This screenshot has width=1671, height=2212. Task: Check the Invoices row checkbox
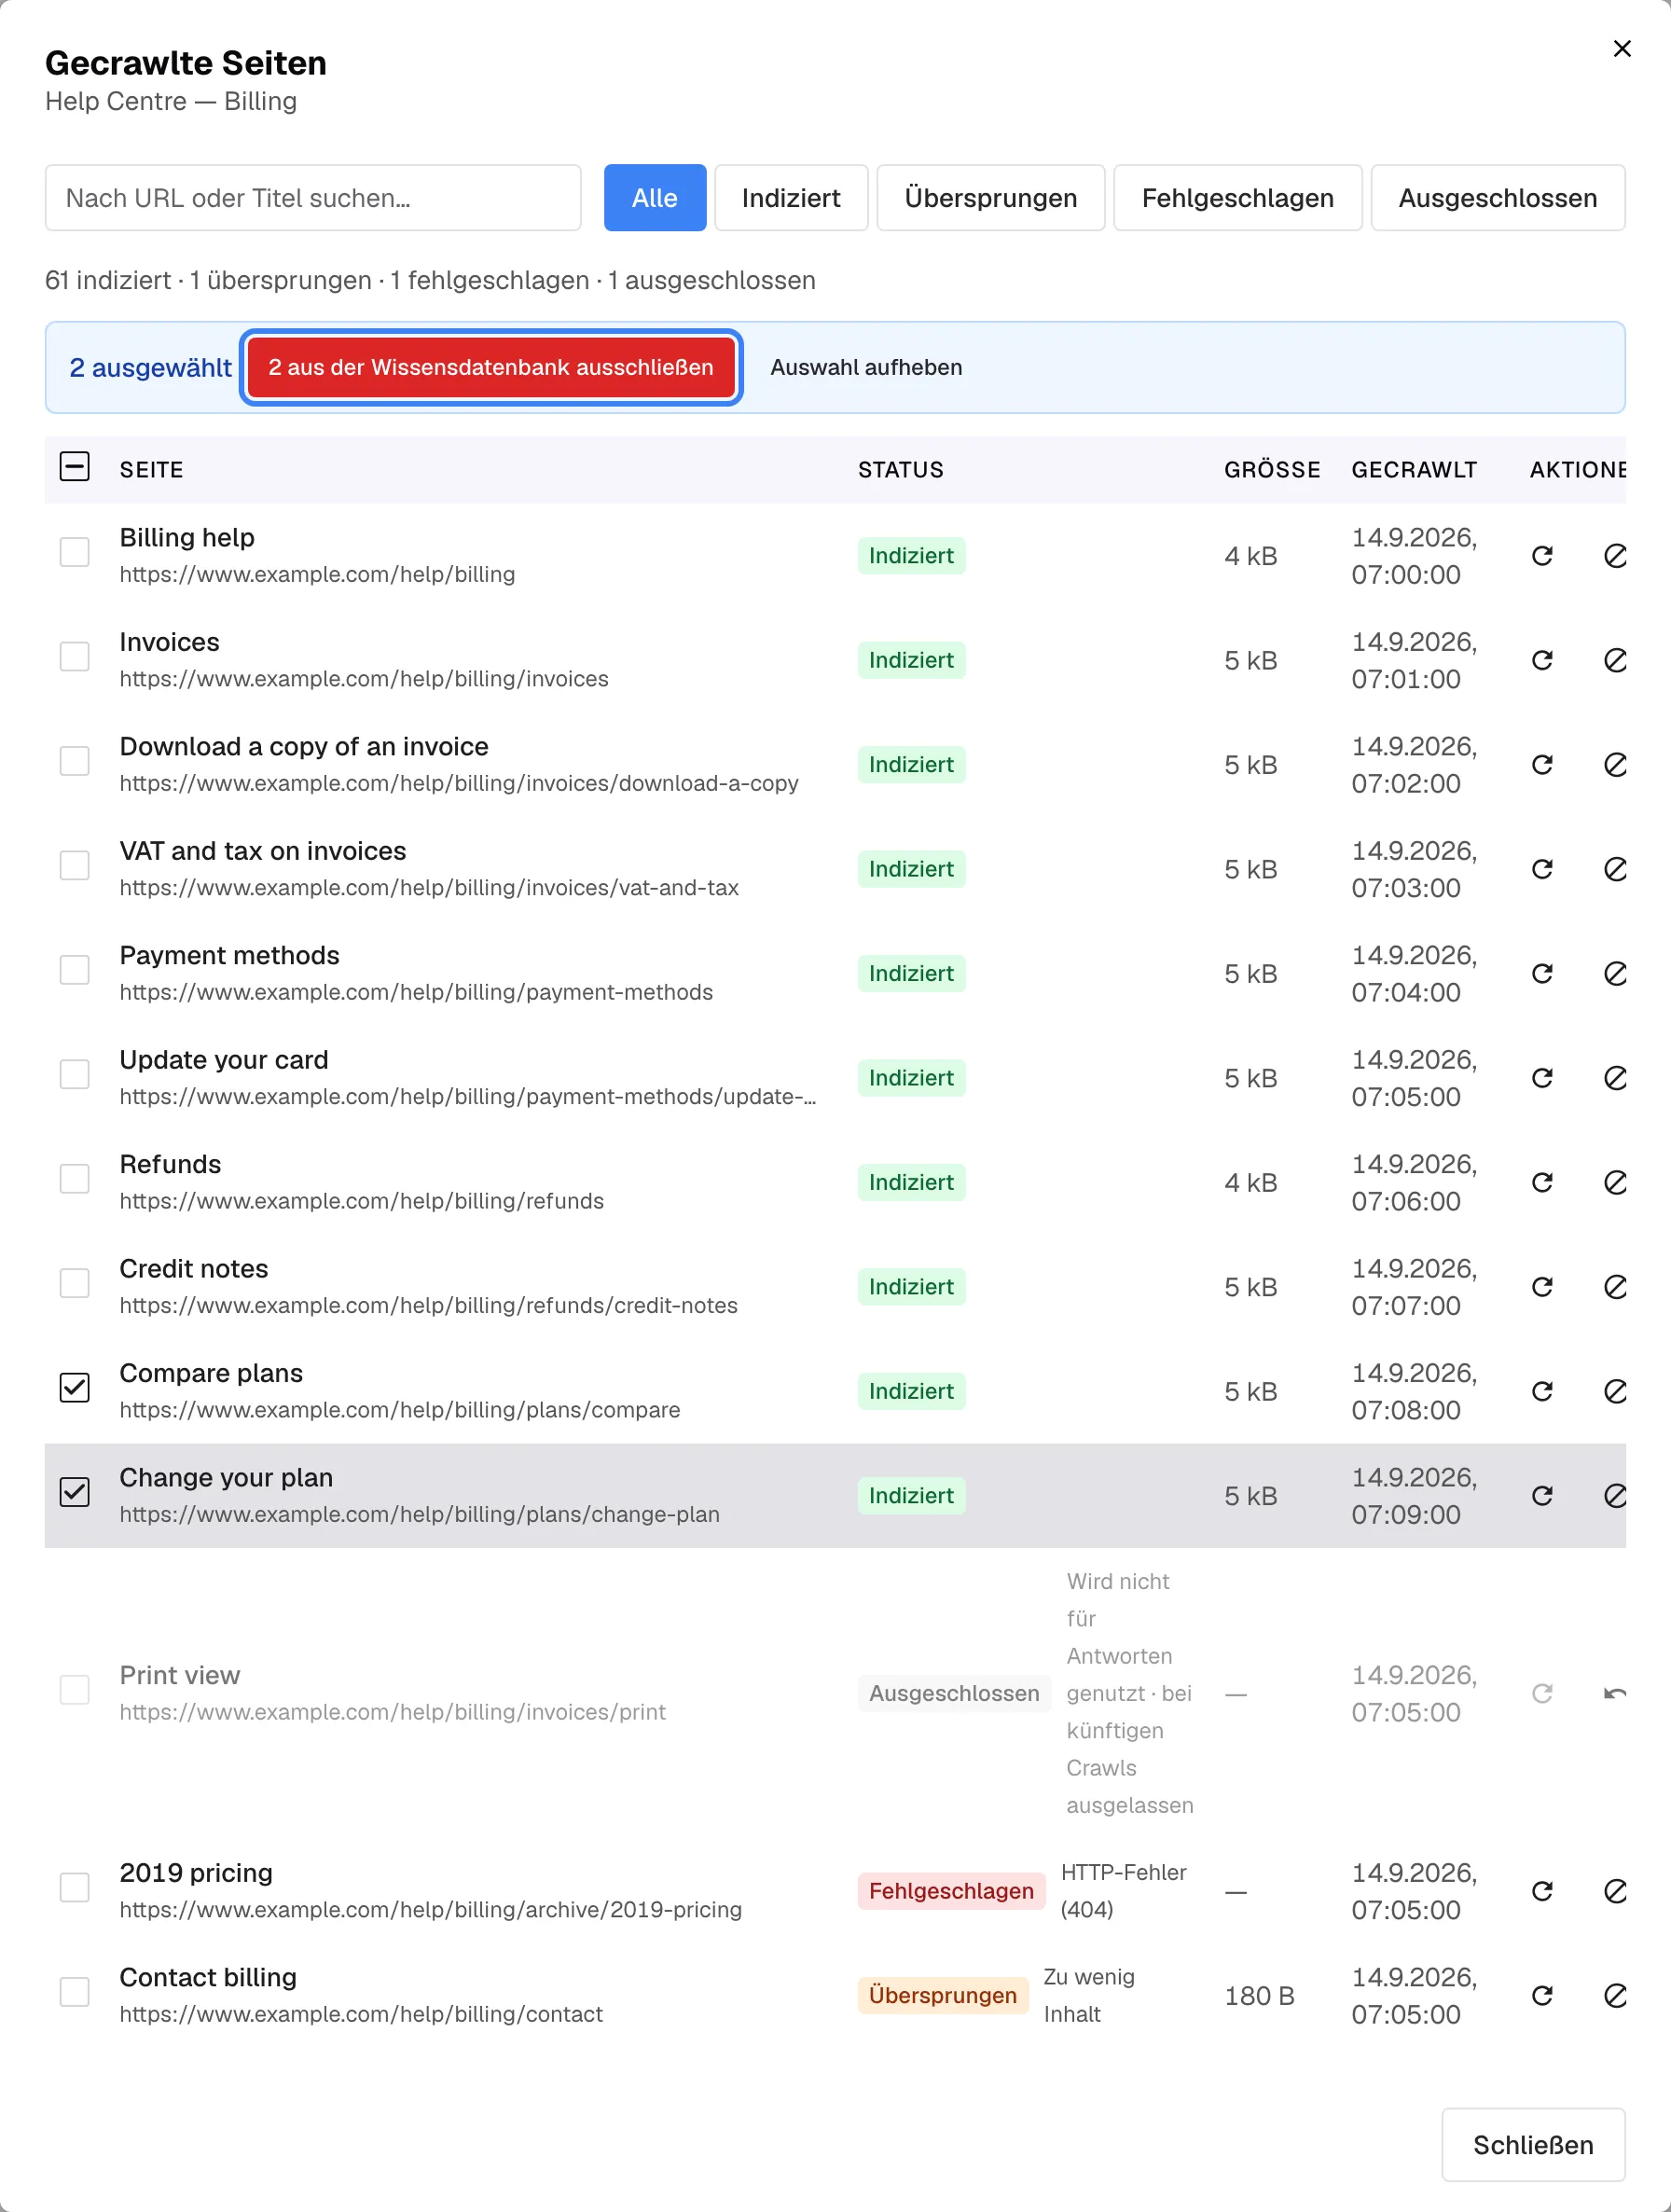point(75,657)
